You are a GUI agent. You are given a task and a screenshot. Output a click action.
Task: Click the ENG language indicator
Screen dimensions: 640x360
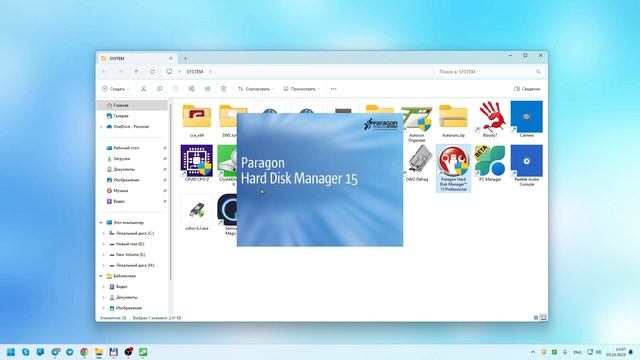point(577,352)
